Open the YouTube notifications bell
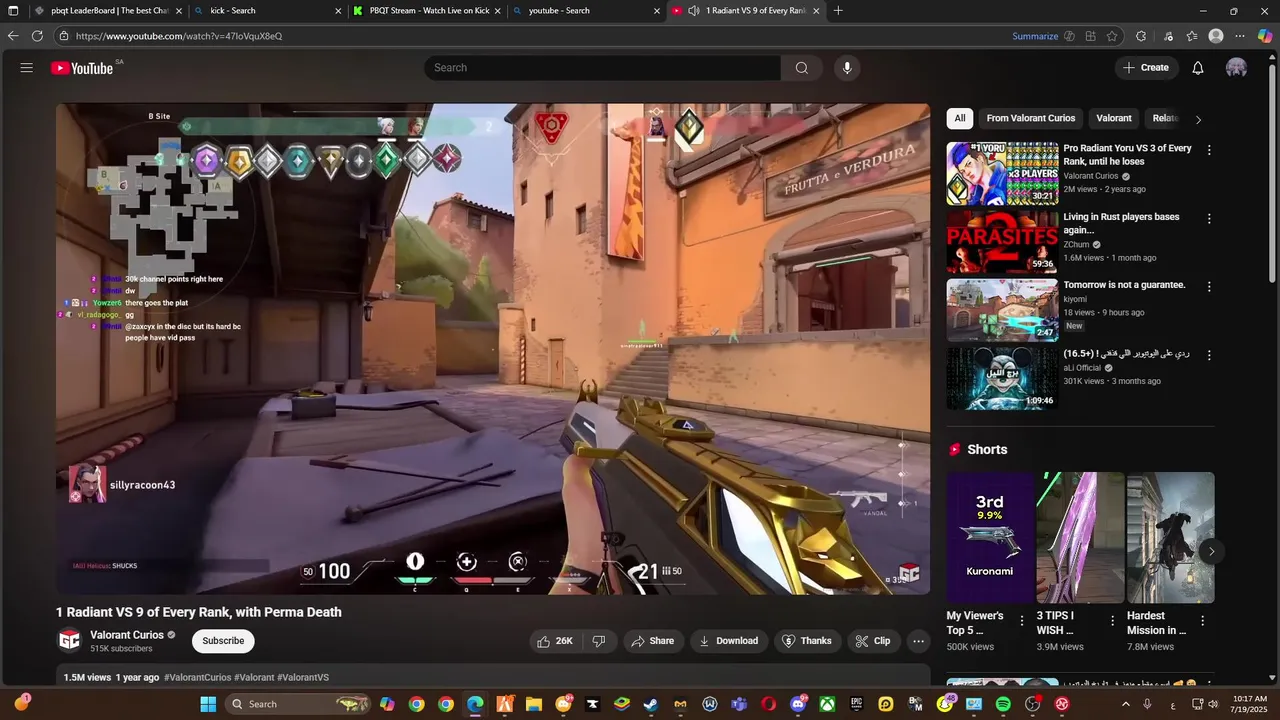Viewport: 1280px width, 720px height. click(x=1198, y=68)
